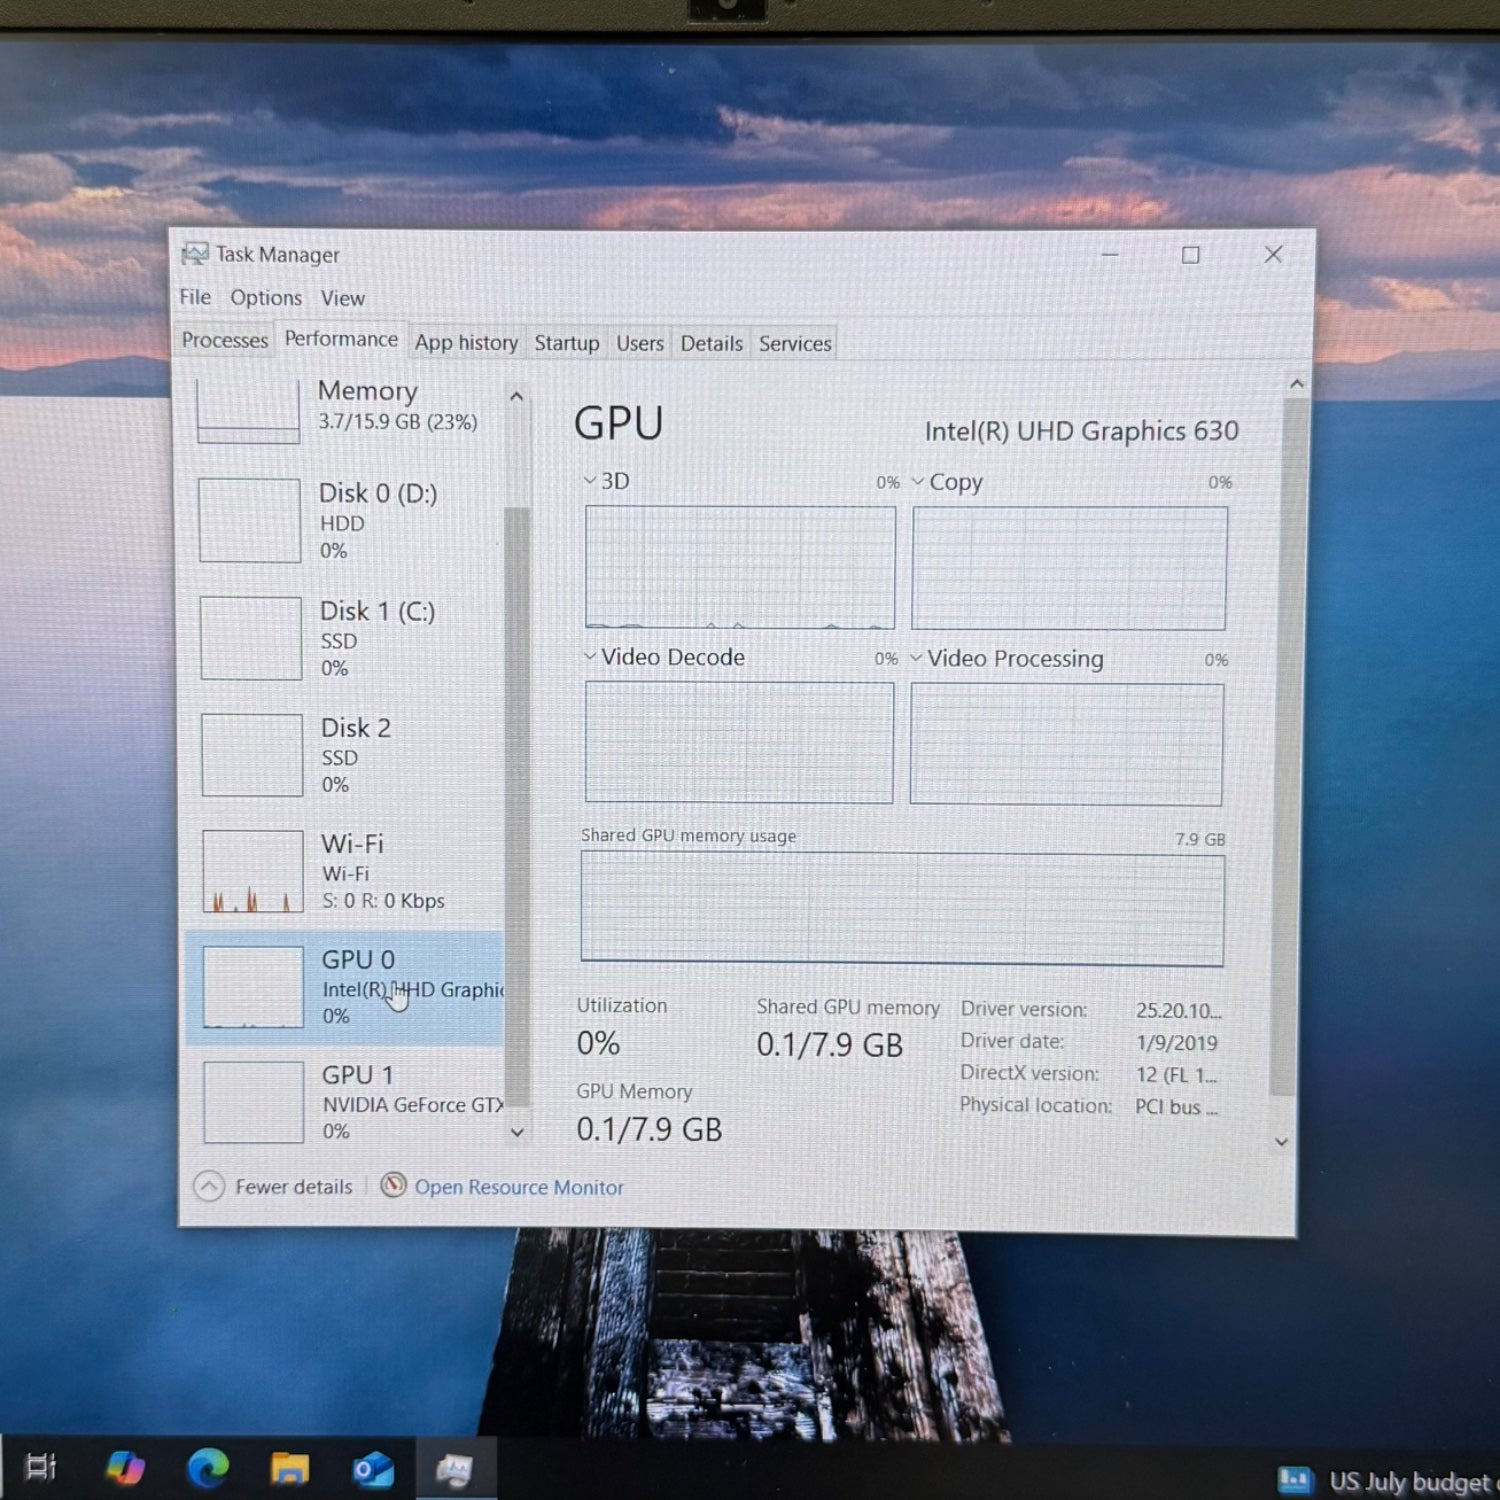Select the GPU 1 graph thumbnail

pyautogui.click(x=254, y=1102)
